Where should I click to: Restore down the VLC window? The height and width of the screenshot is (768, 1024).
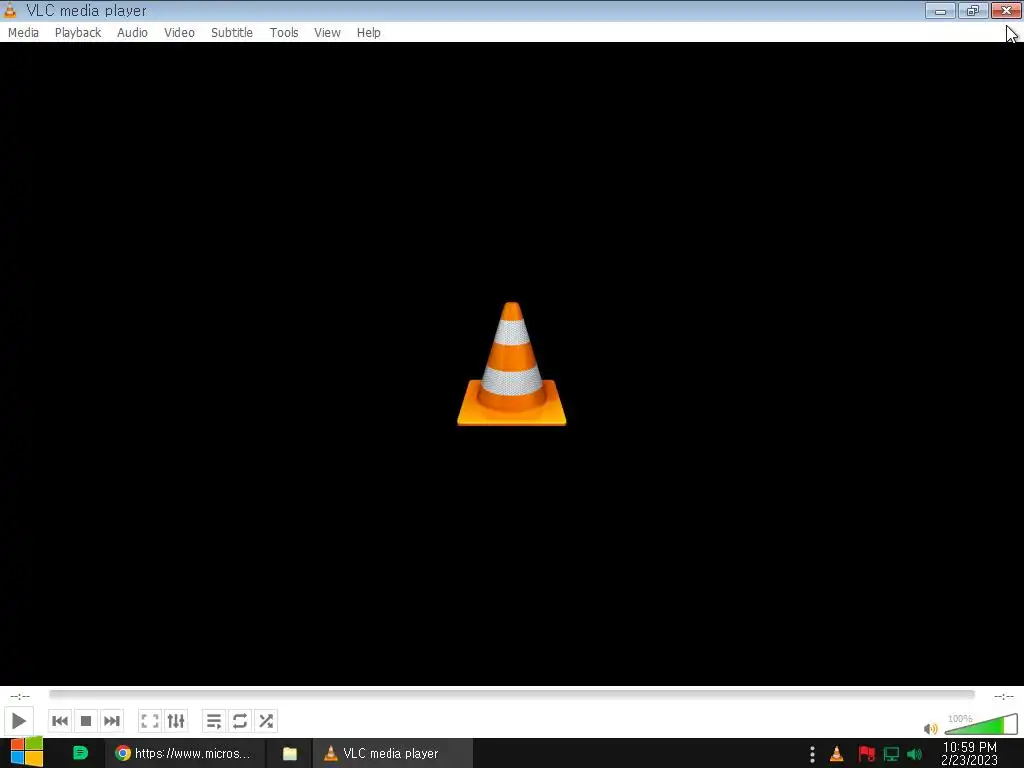coord(973,10)
